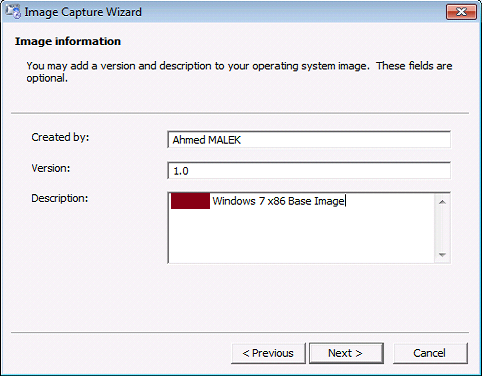Image resolution: width=482 pixels, height=376 pixels.
Task: Click the optional fields instruction paragraph
Action: tap(239, 72)
